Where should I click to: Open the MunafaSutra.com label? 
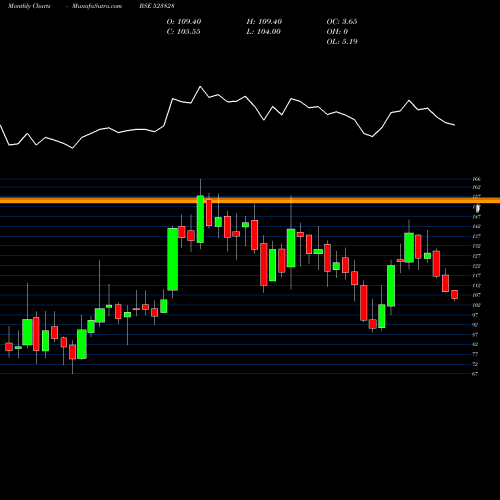[x=97, y=6]
